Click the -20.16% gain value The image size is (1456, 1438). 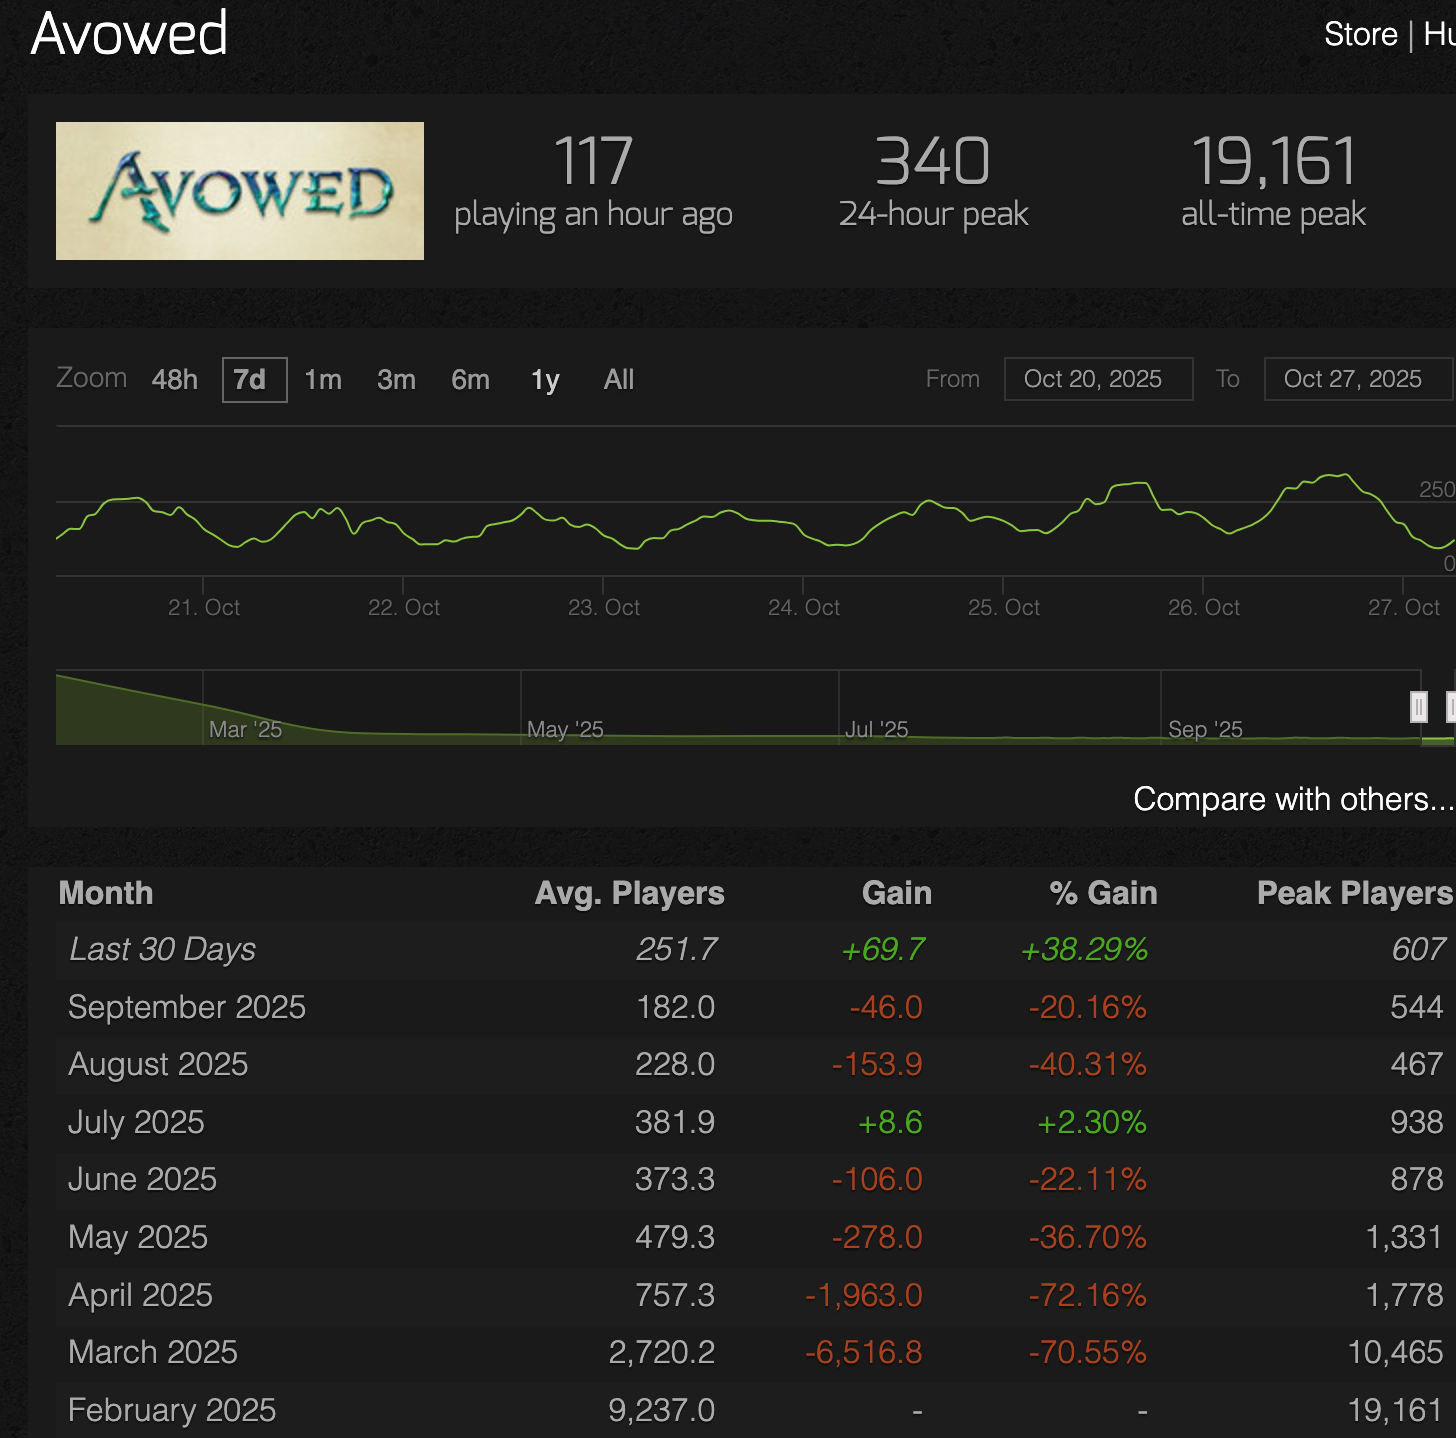tap(1088, 1007)
